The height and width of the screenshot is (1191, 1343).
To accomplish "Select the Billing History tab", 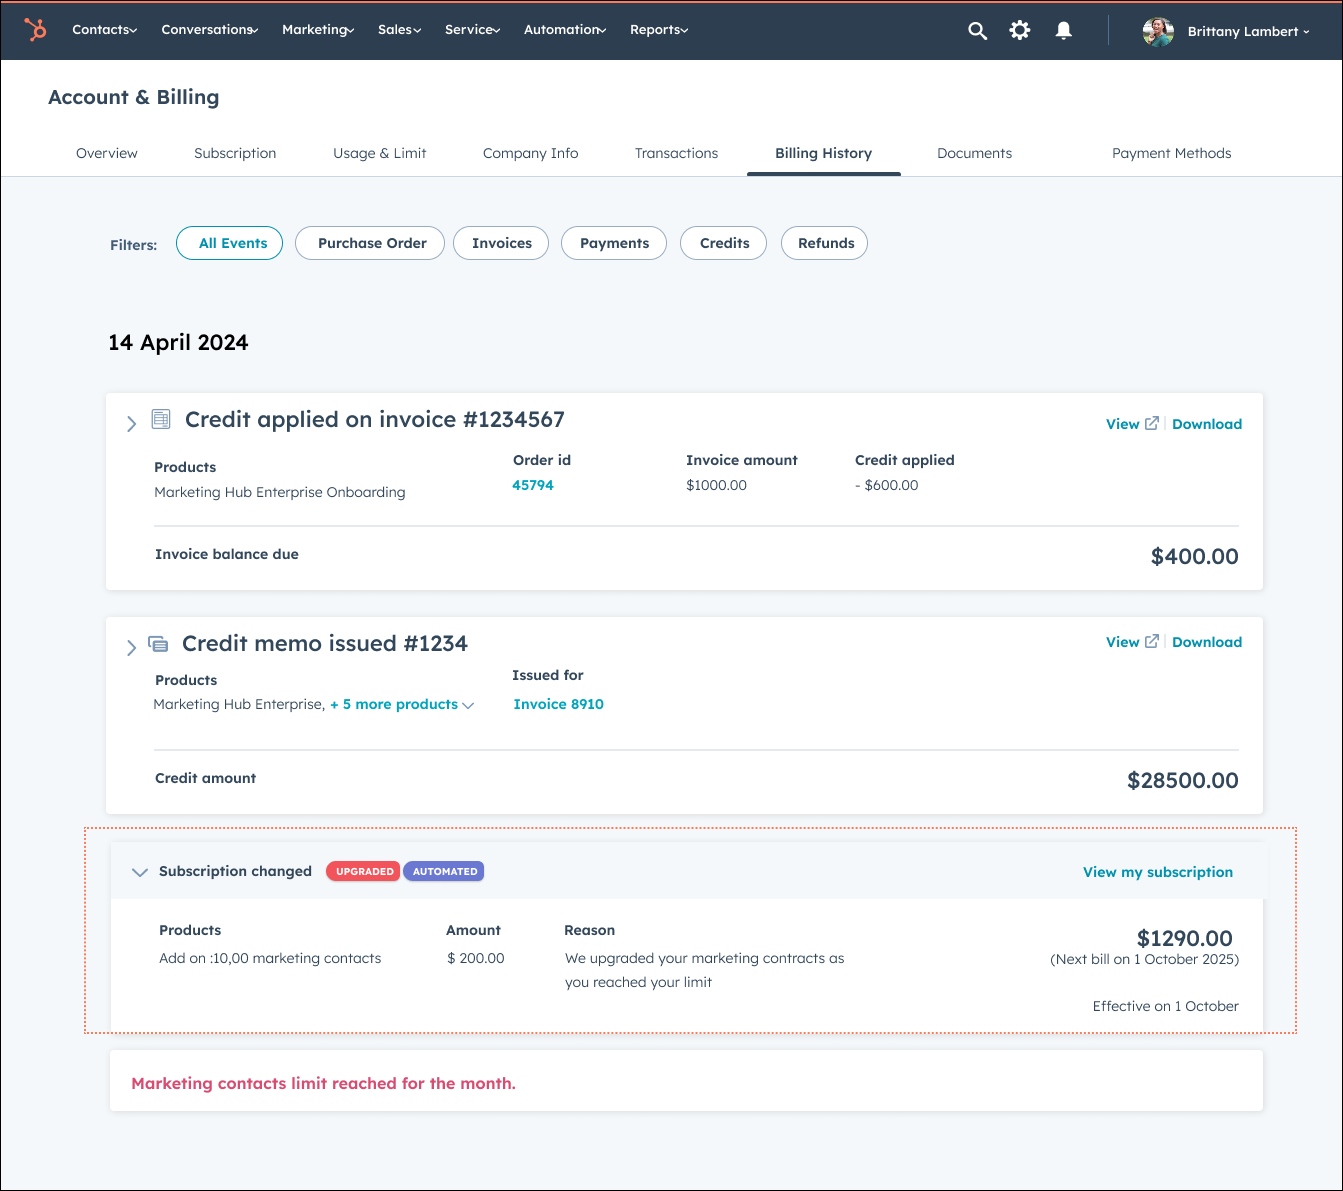I will tap(824, 153).
